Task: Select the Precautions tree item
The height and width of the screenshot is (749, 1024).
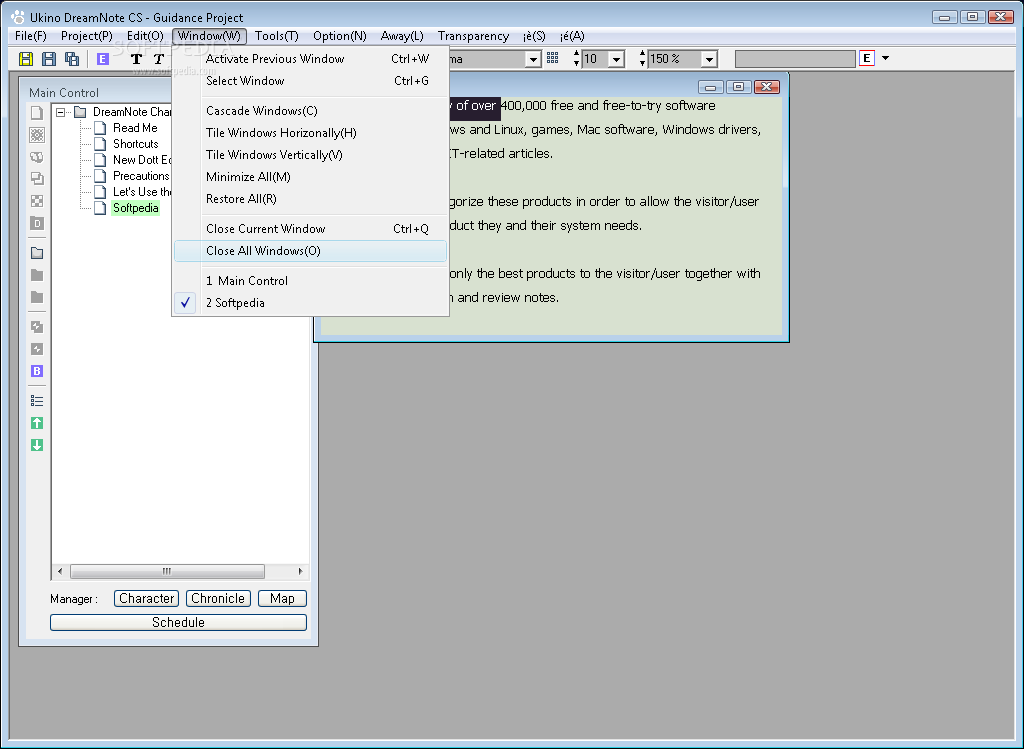Action: [141, 176]
